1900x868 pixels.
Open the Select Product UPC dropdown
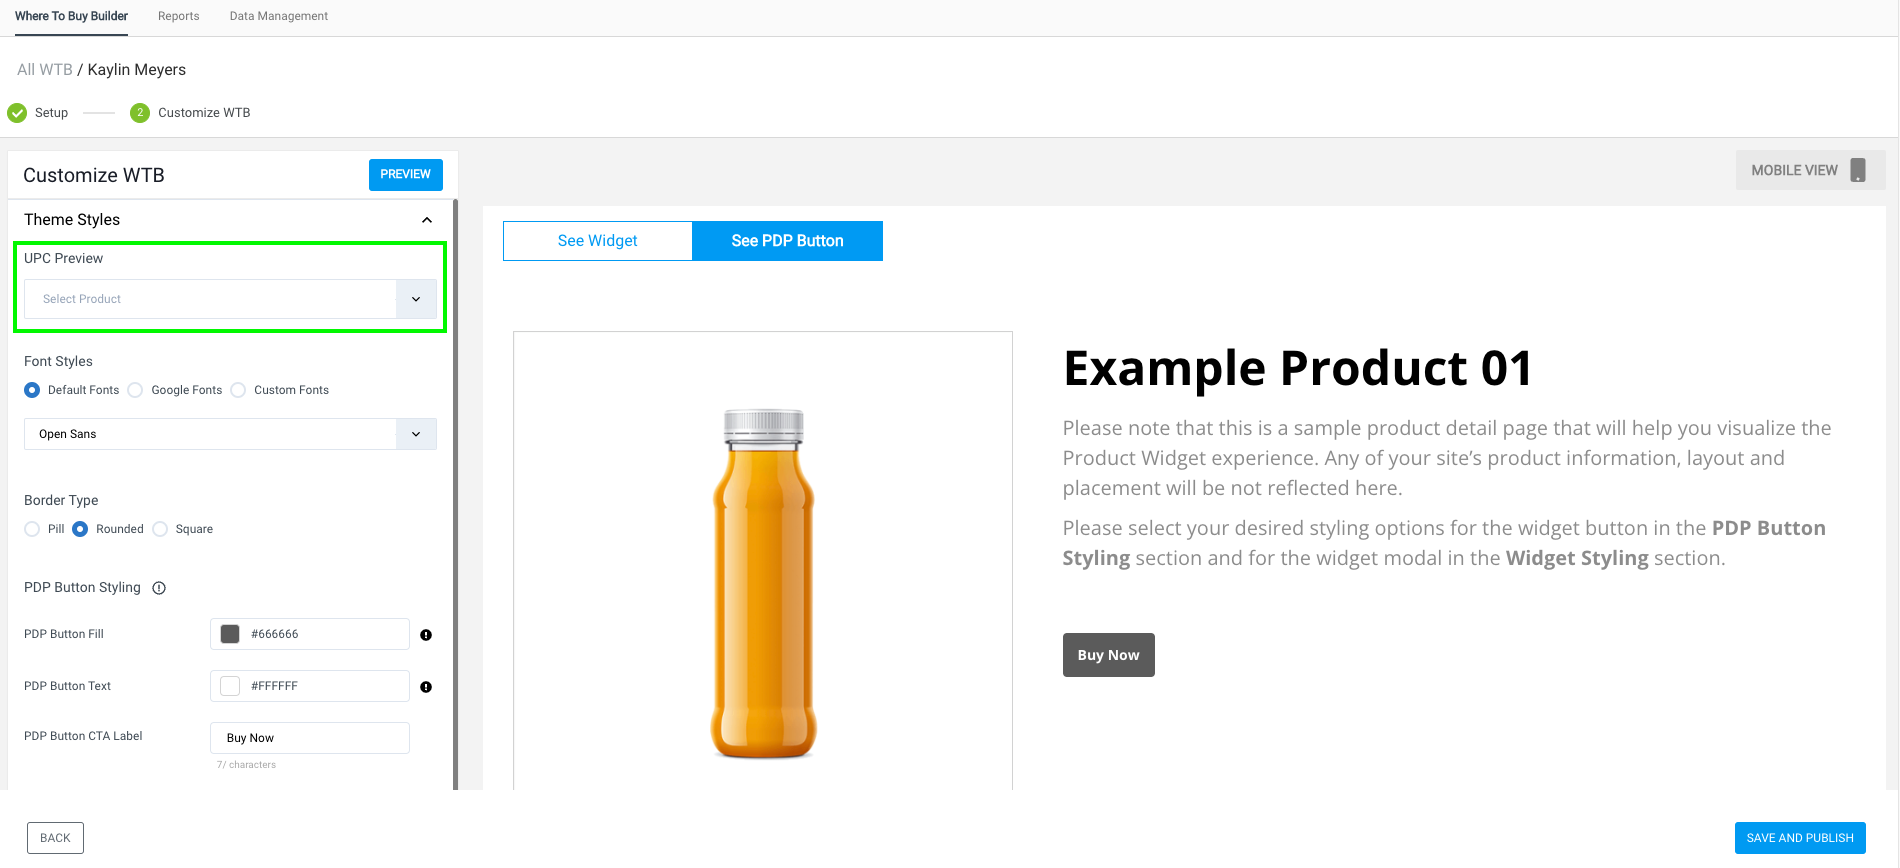pos(230,299)
